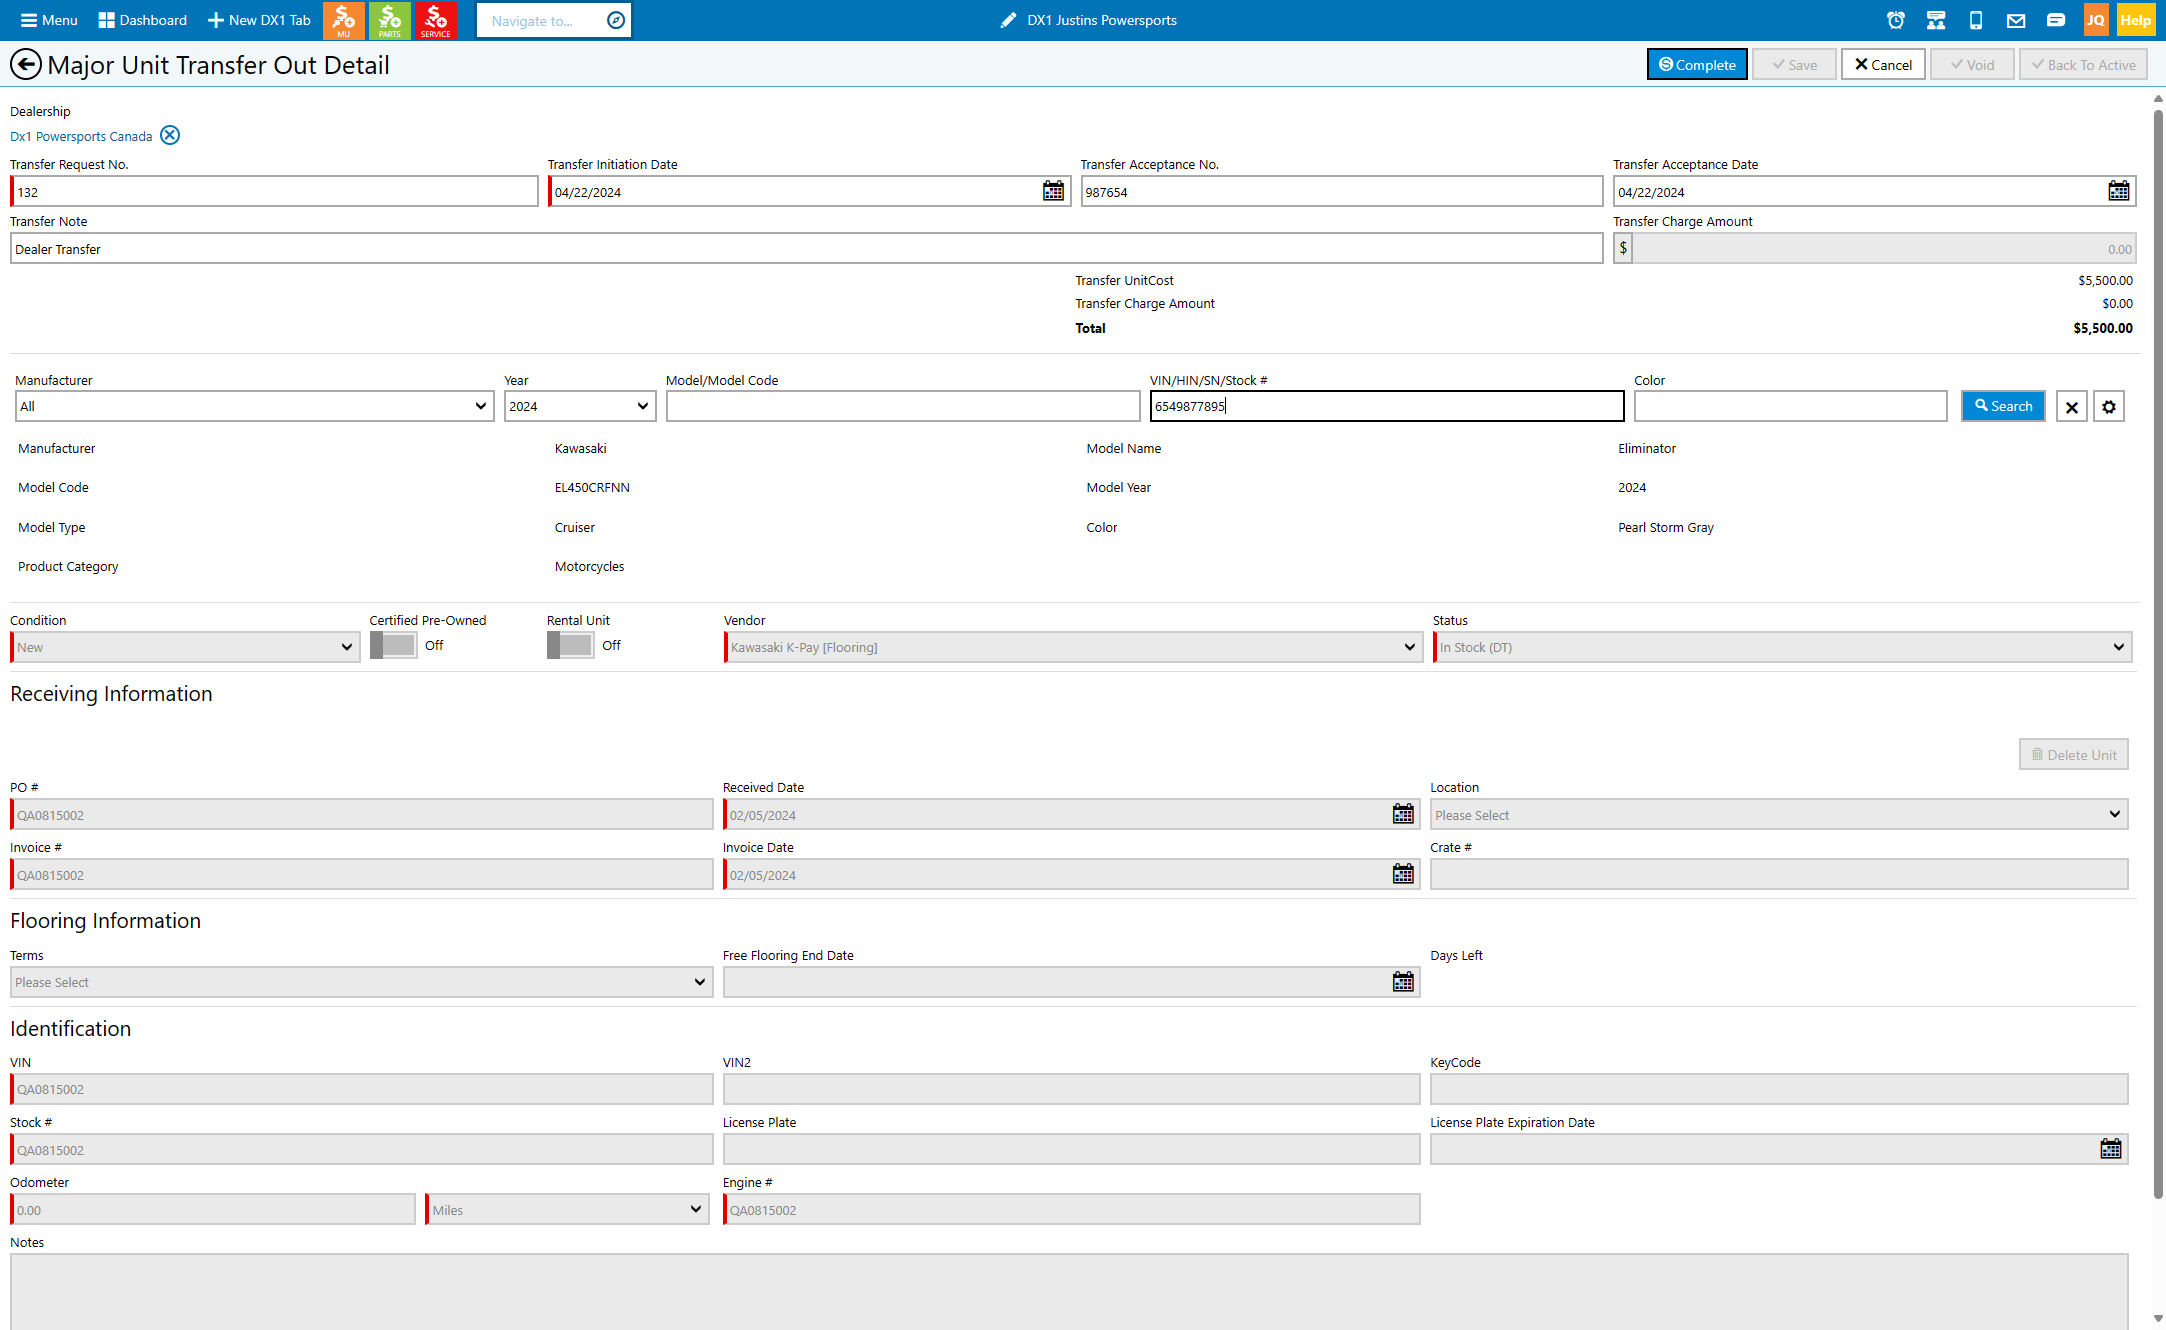Viewport: 2166px width, 1330px height.
Task: Open calendar for Transfer Acceptance Date
Action: [x=2118, y=191]
